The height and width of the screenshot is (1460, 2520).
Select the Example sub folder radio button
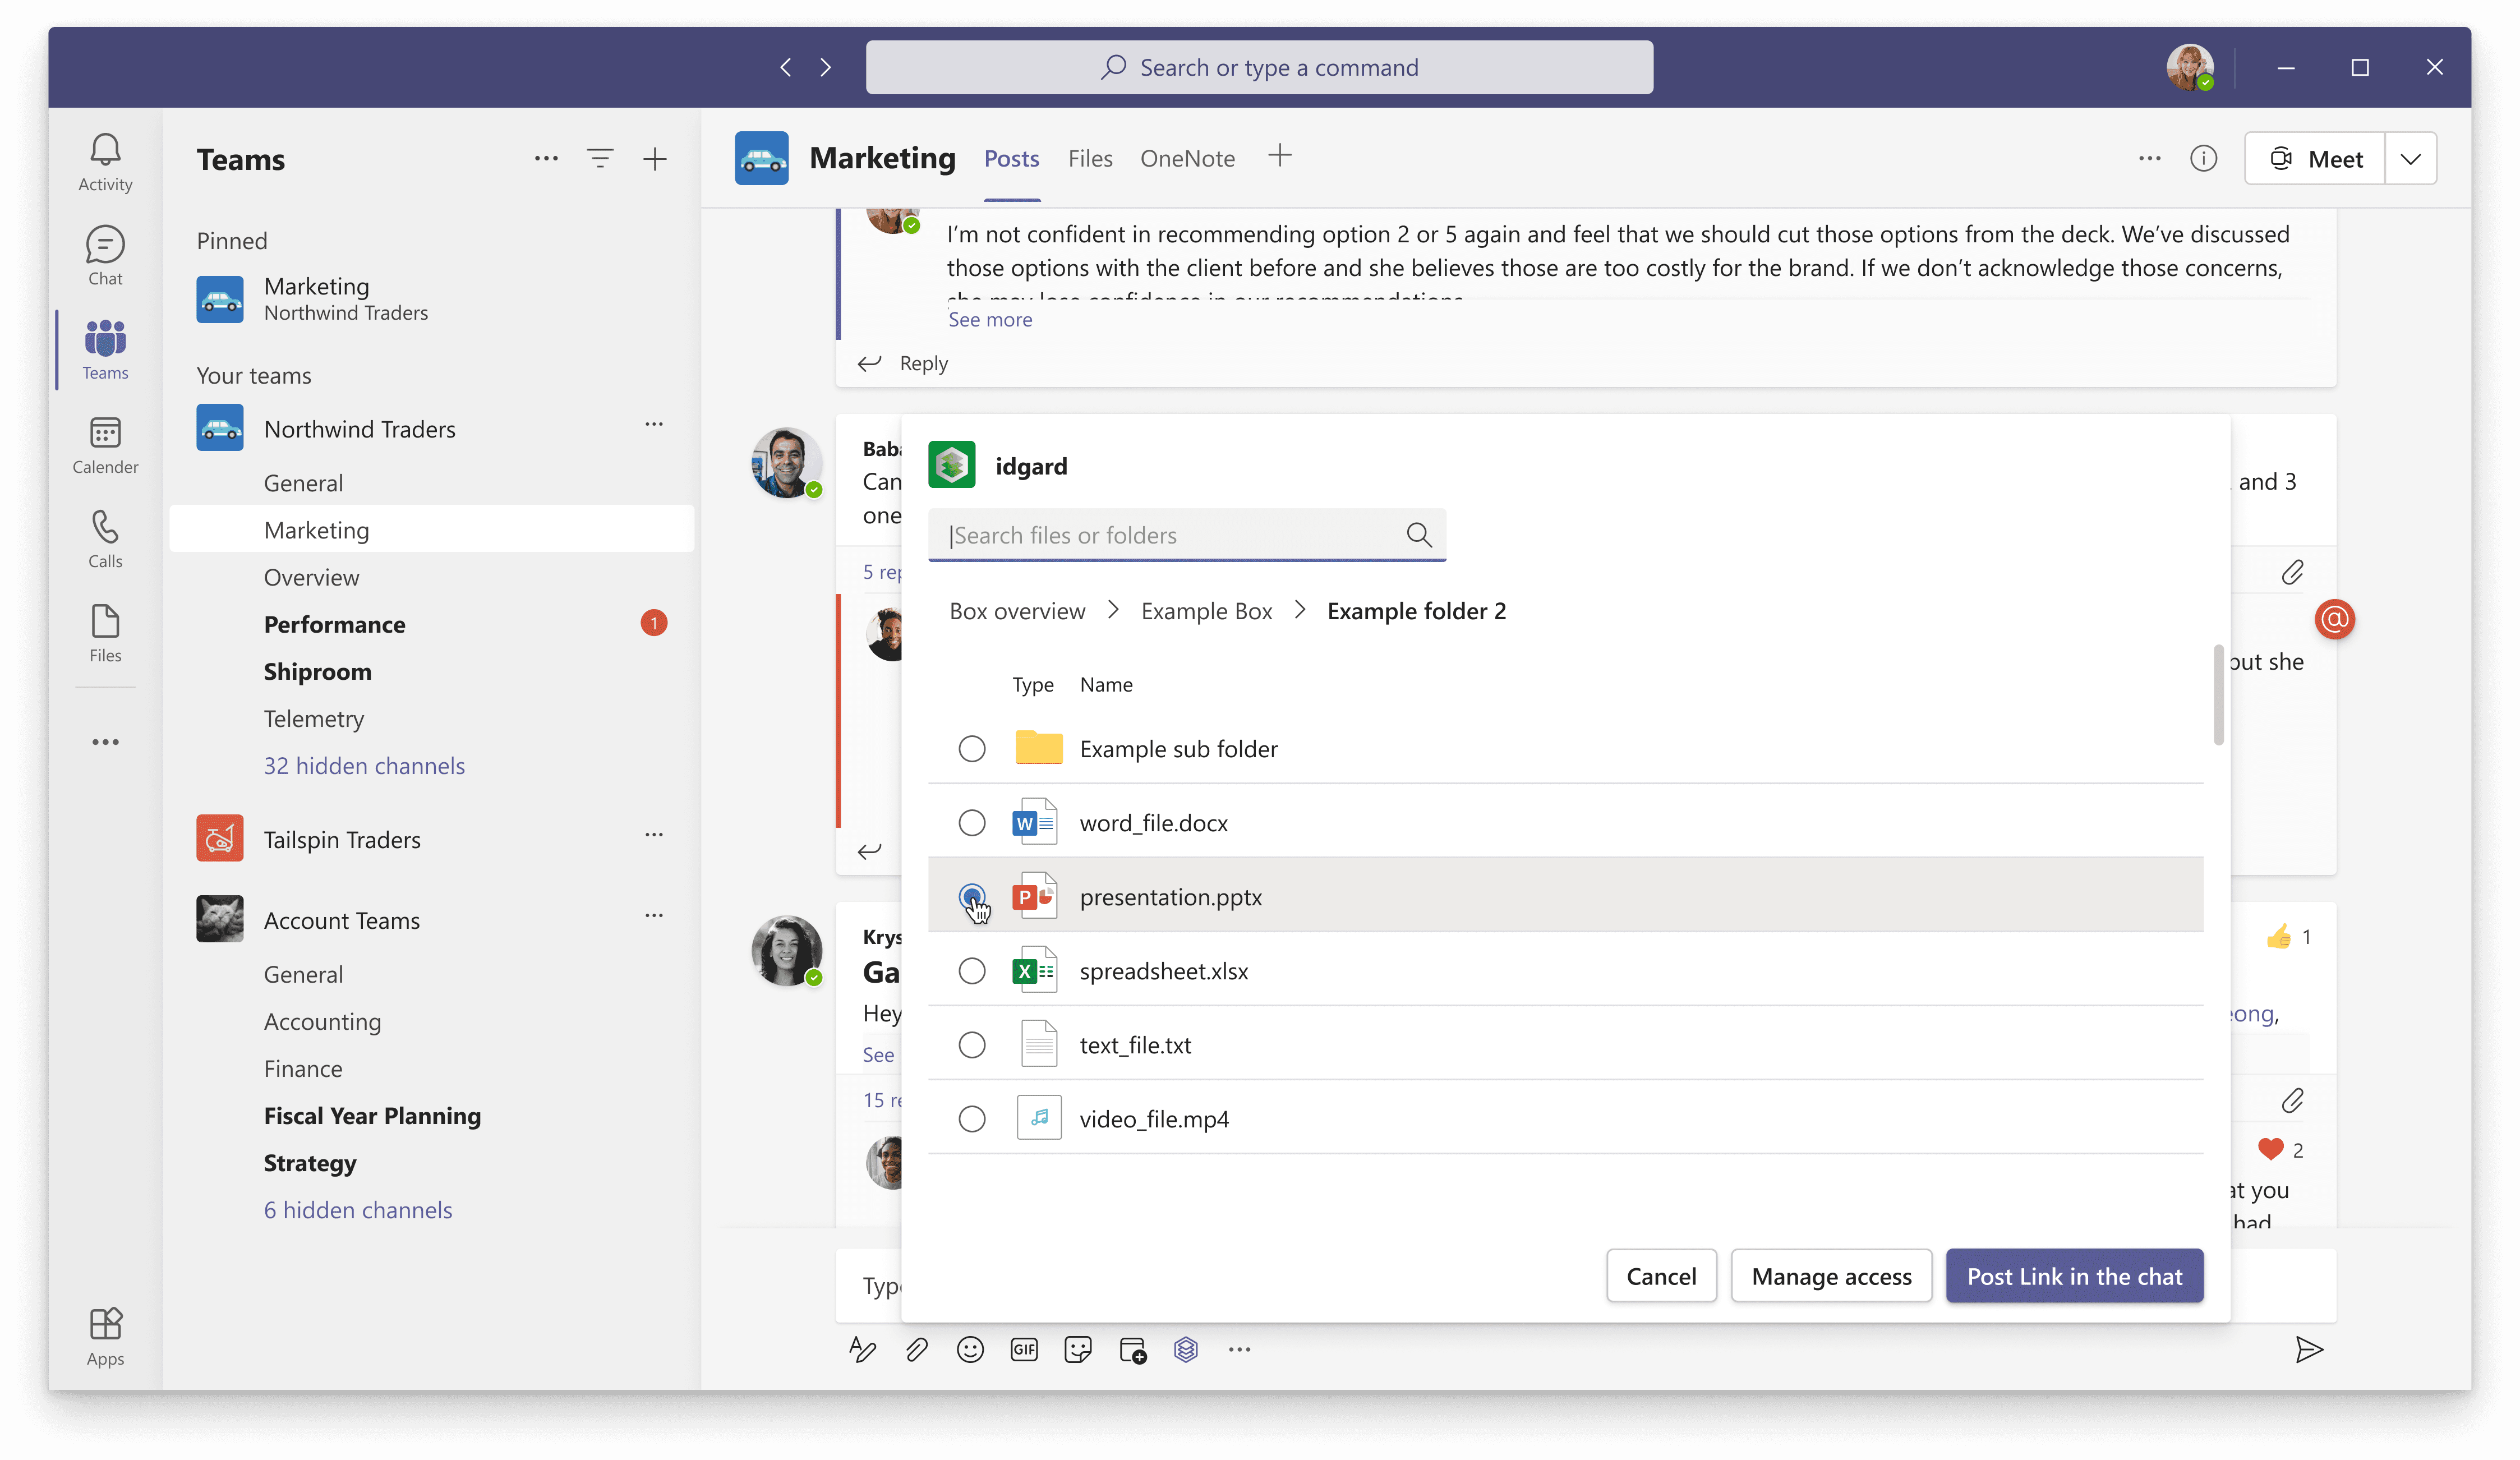[972, 749]
